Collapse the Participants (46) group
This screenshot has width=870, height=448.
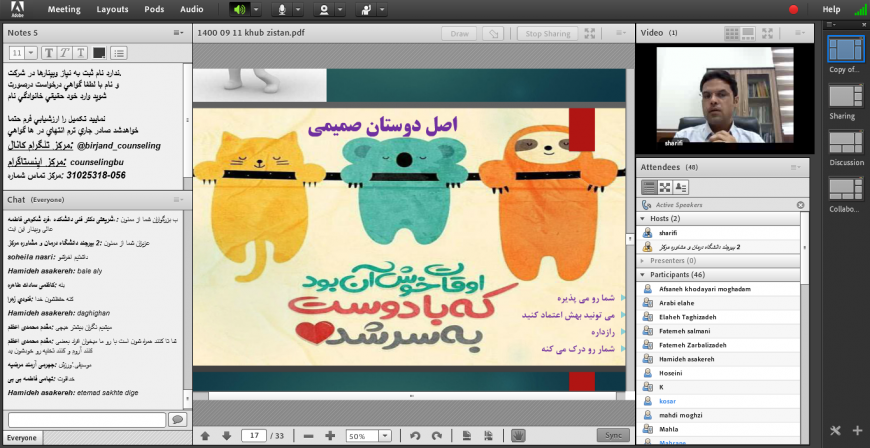pos(644,275)
